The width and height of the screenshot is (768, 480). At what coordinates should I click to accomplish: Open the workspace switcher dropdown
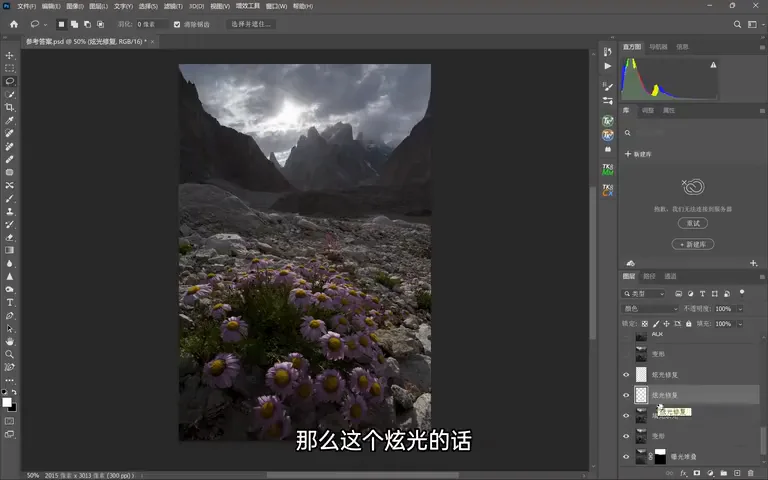pos(754,24)
